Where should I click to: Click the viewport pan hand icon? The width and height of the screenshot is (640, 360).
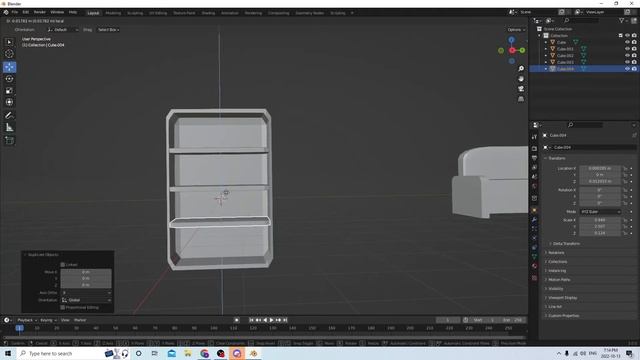coord(521,79)
